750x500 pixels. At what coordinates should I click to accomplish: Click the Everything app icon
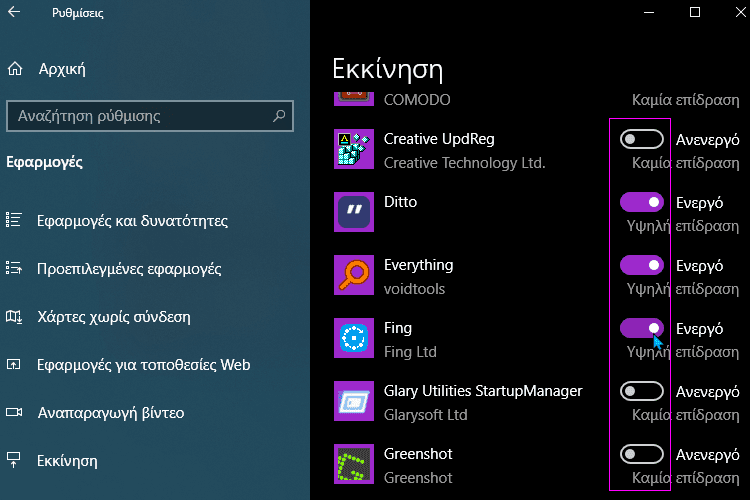[x=353, y=275]
